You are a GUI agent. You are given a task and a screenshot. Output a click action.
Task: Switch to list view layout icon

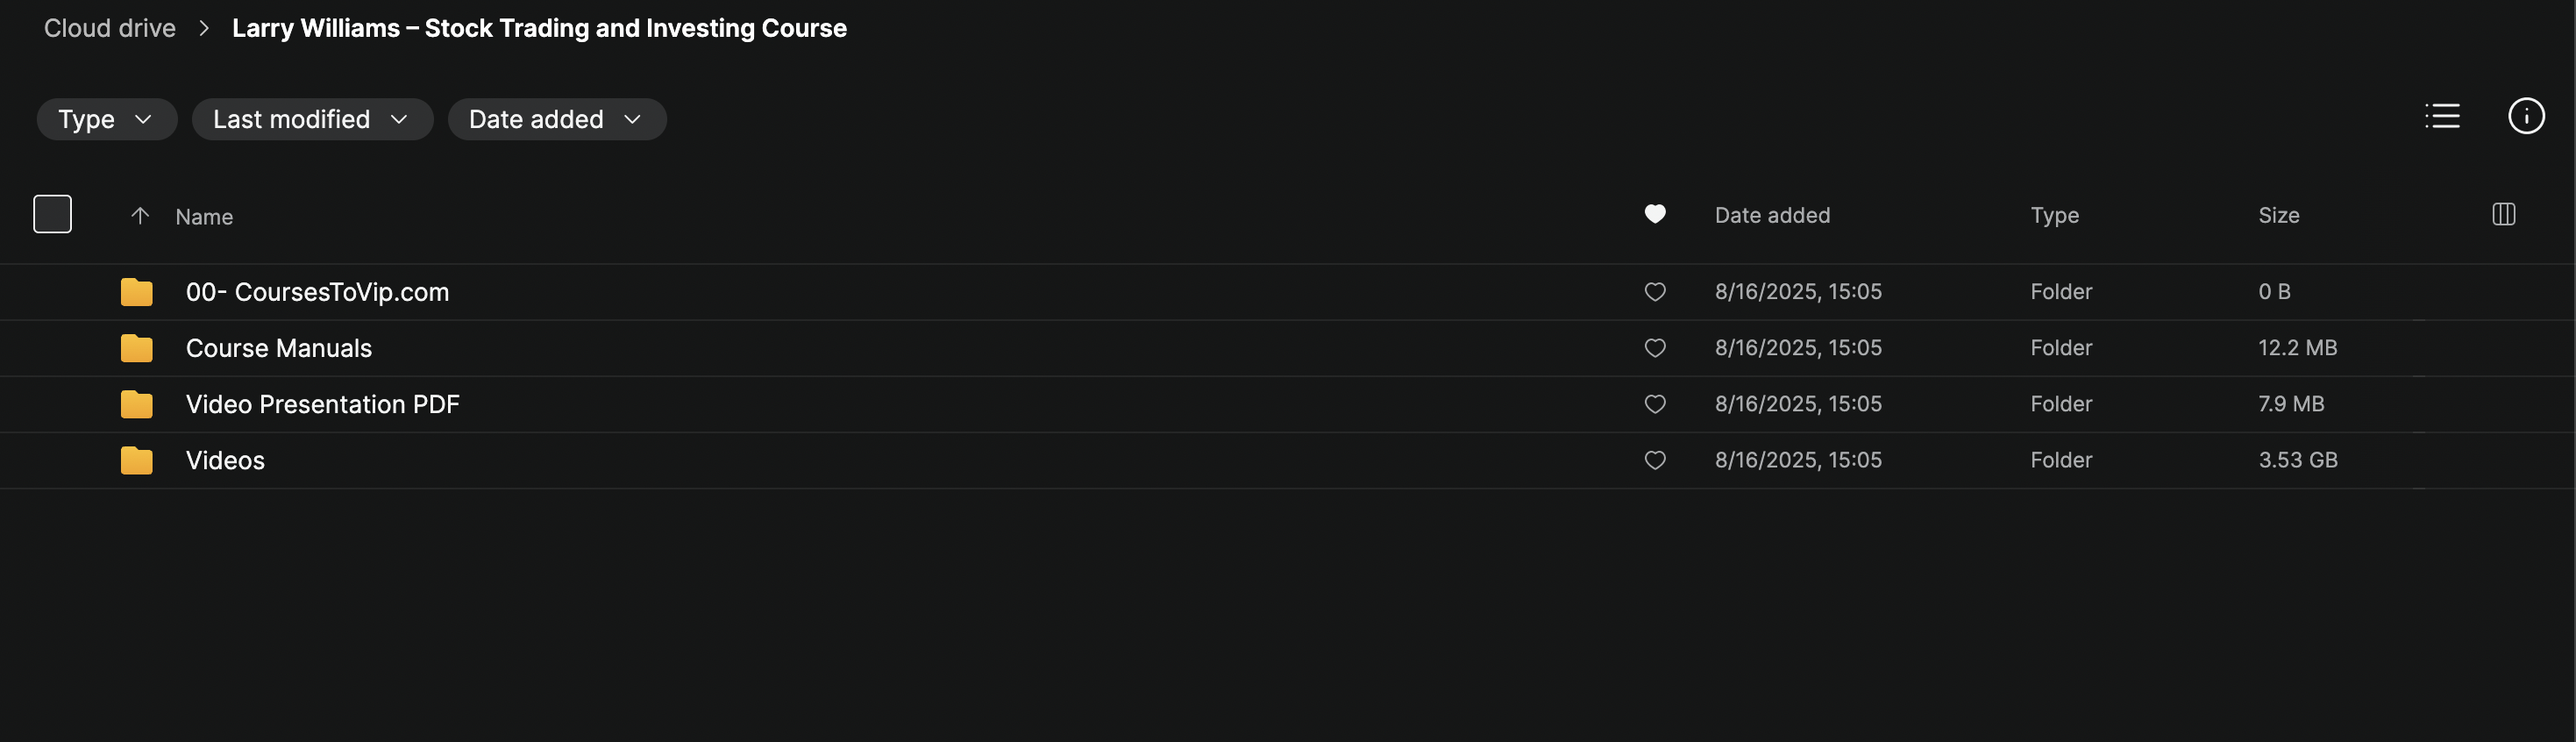pos(2441,116)
